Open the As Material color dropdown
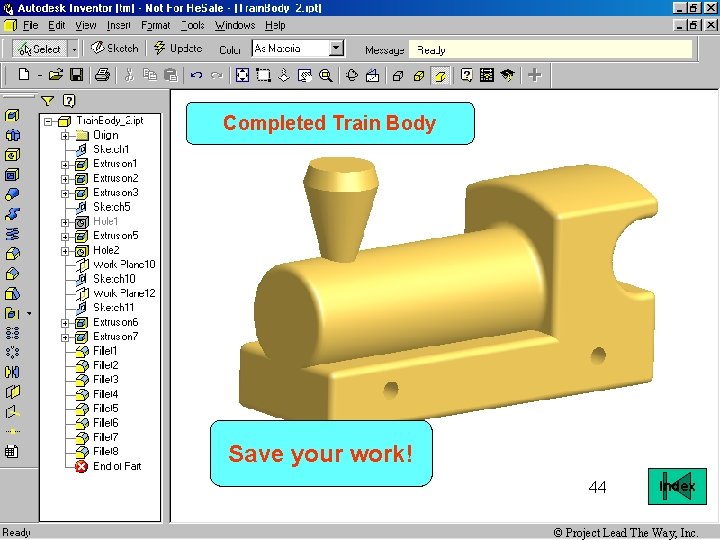The height and width of the screenshot is (540, 720). tap(336, 48)
